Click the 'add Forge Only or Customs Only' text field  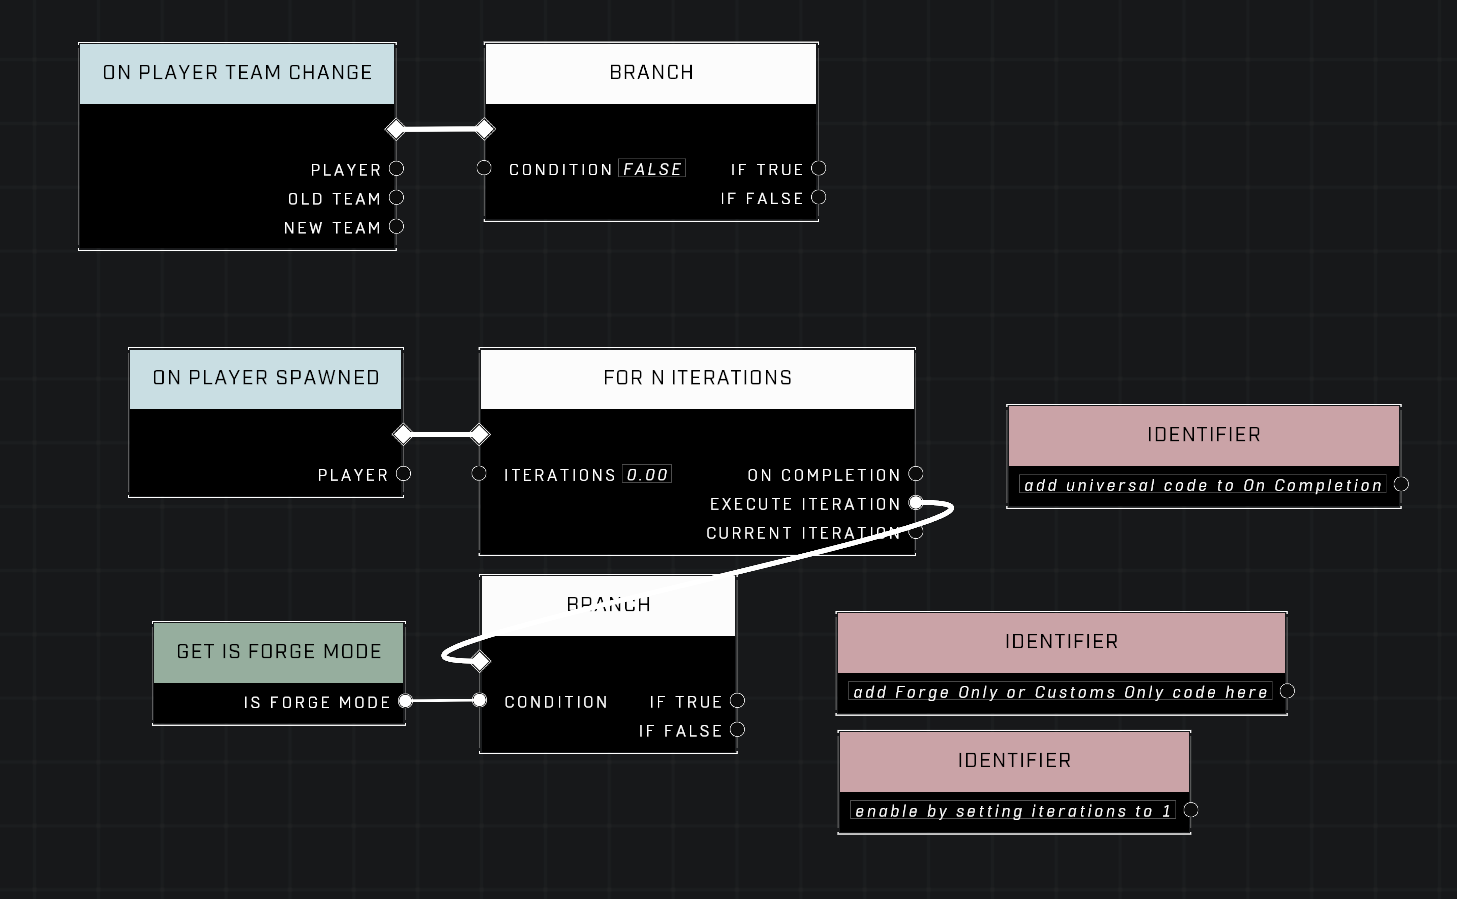pos(1060,692)
